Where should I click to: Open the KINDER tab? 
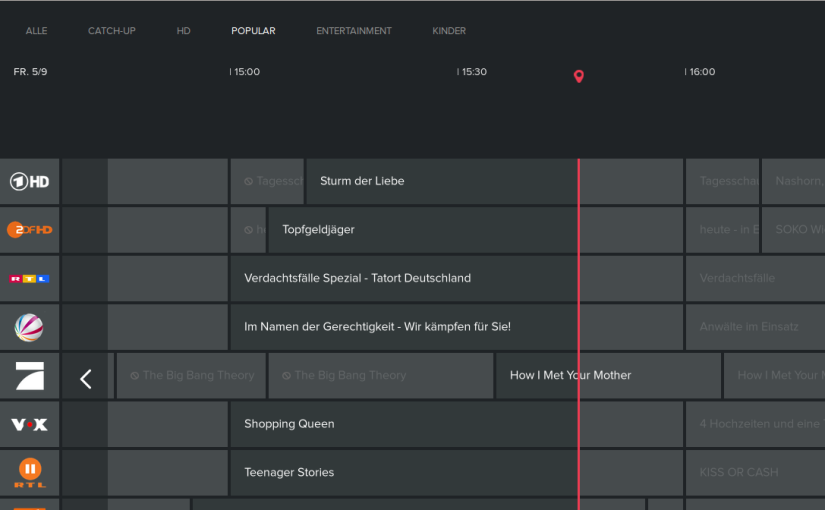449,31
